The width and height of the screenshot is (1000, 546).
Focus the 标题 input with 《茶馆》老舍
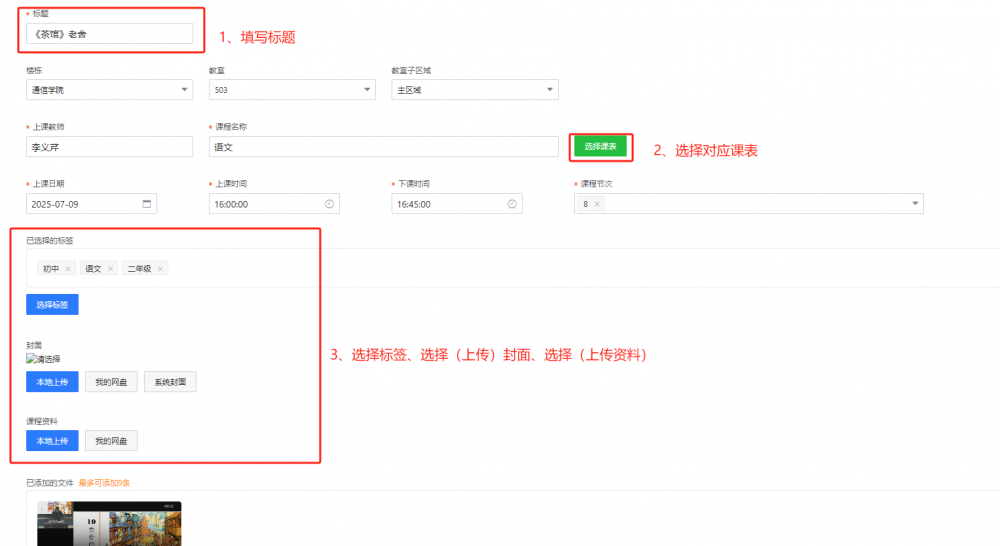tap(109, 34)
